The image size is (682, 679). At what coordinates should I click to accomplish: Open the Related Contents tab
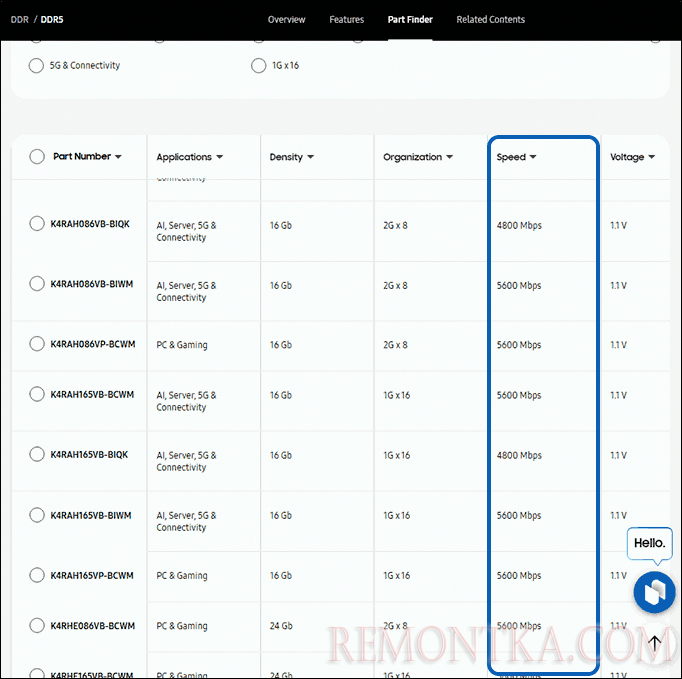[x=490, y=20]
